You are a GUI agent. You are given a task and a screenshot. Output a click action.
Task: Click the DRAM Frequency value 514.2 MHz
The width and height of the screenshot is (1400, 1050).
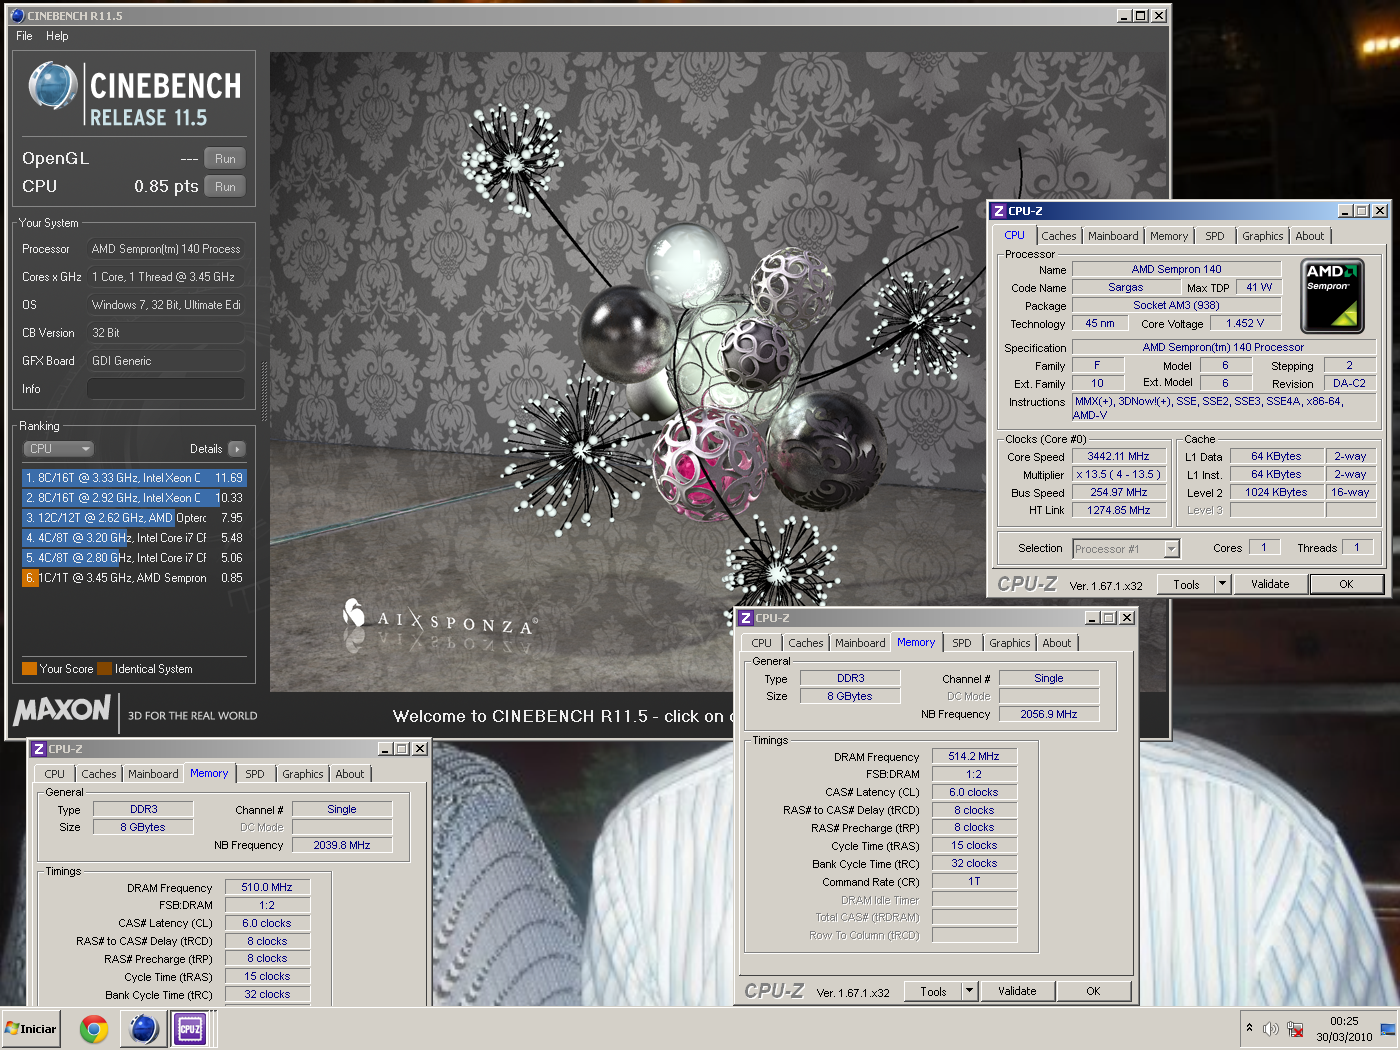tap(974, 757)
